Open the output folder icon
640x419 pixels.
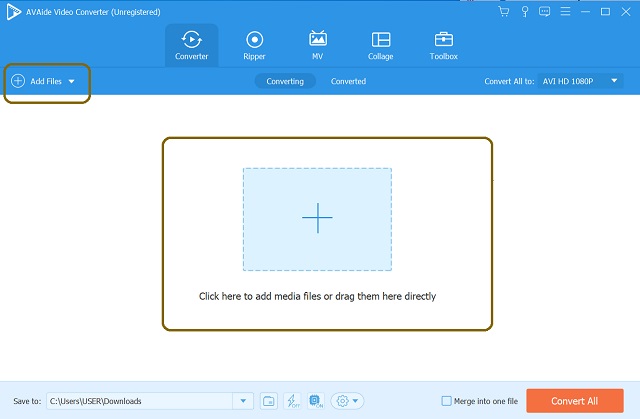coord(269,401)
